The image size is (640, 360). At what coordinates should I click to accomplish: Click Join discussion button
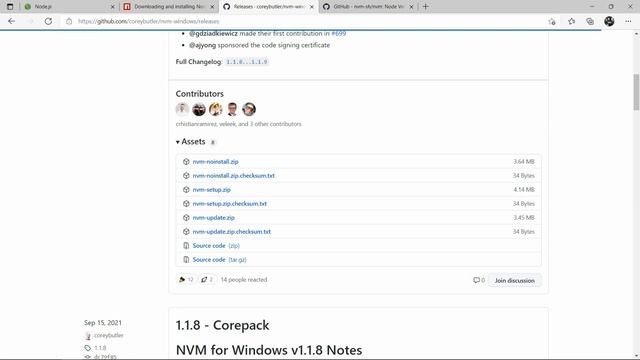point(514,280)
